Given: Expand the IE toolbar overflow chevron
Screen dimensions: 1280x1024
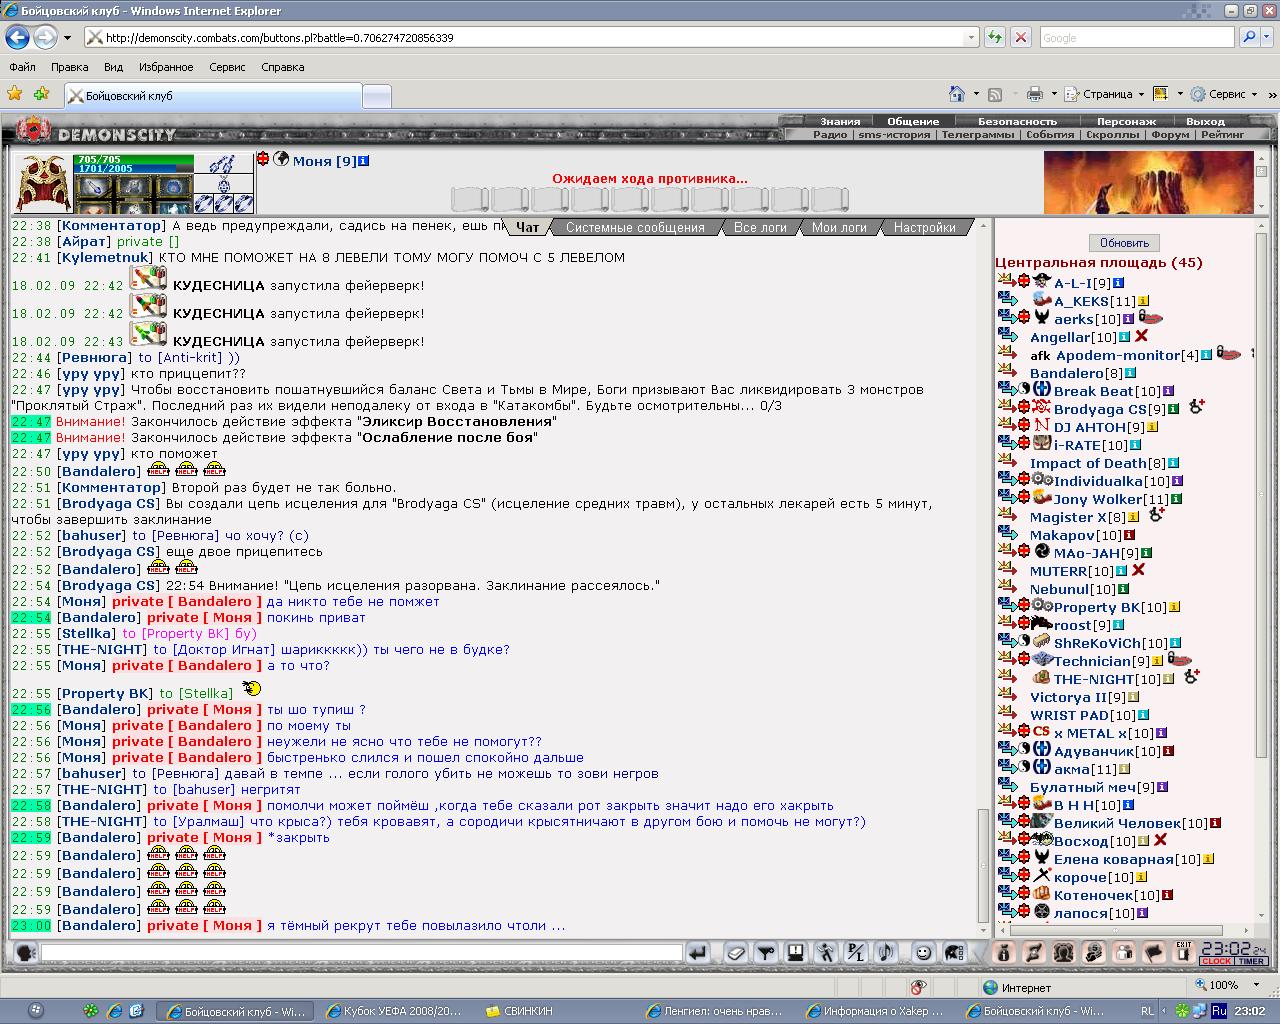Looking at the screenshot, I should [x=1271, y=94].
